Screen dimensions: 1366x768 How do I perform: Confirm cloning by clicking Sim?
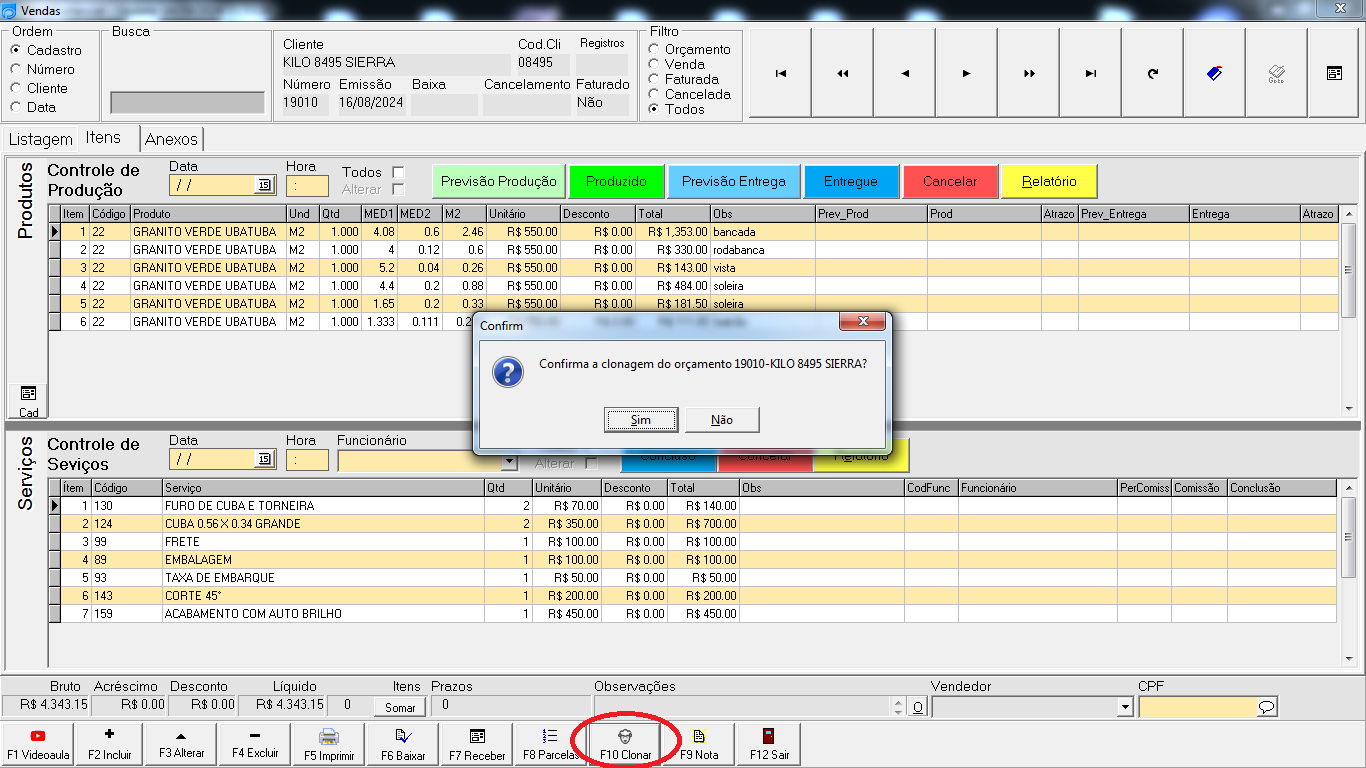(x=641, y=420)
